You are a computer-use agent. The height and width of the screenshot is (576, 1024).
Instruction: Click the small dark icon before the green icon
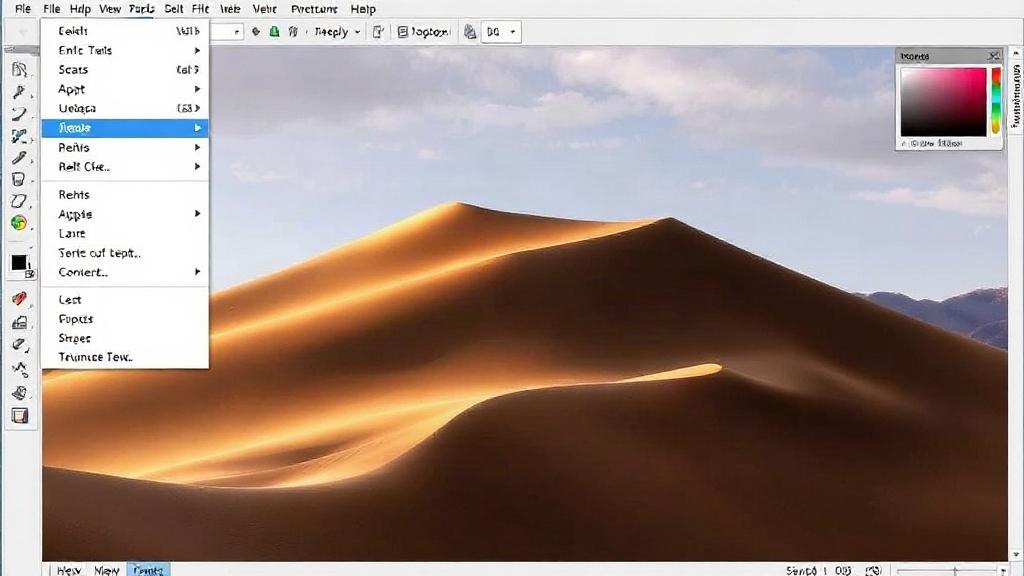pos(256,31)
